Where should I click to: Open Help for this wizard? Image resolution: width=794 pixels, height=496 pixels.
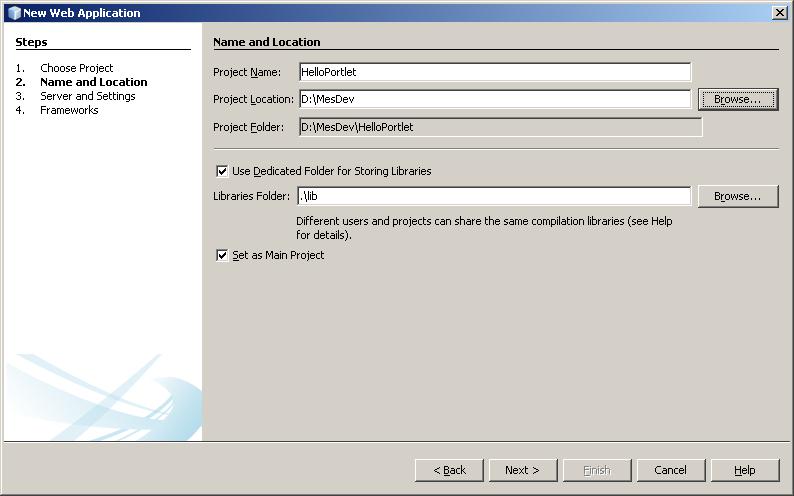point(744,470)
